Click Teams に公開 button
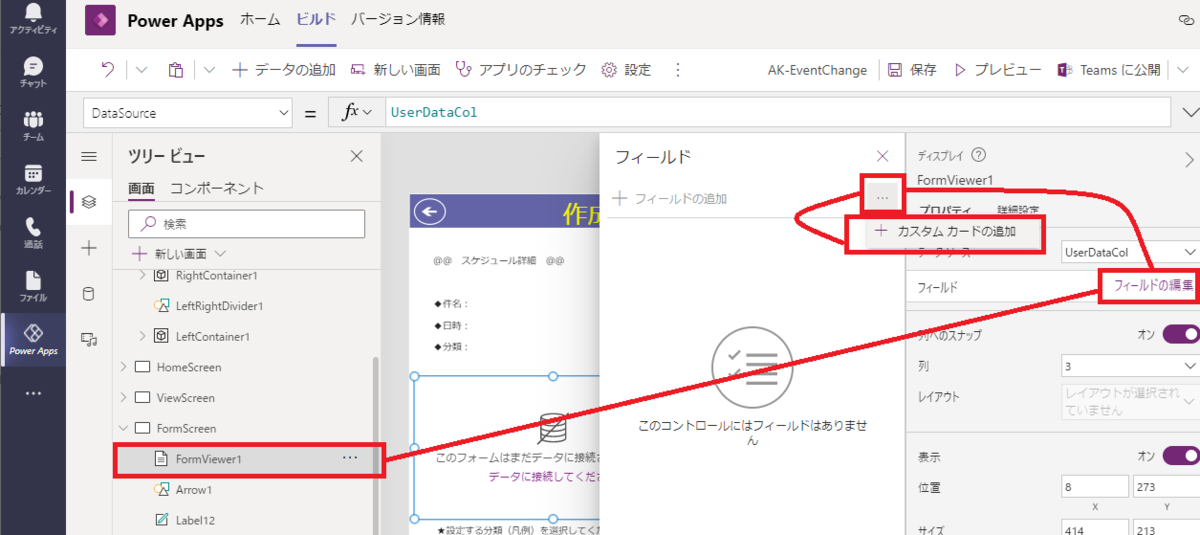Image resolution: width=1200 pixels, height=535 pixels. click(x=1109, y=70)
